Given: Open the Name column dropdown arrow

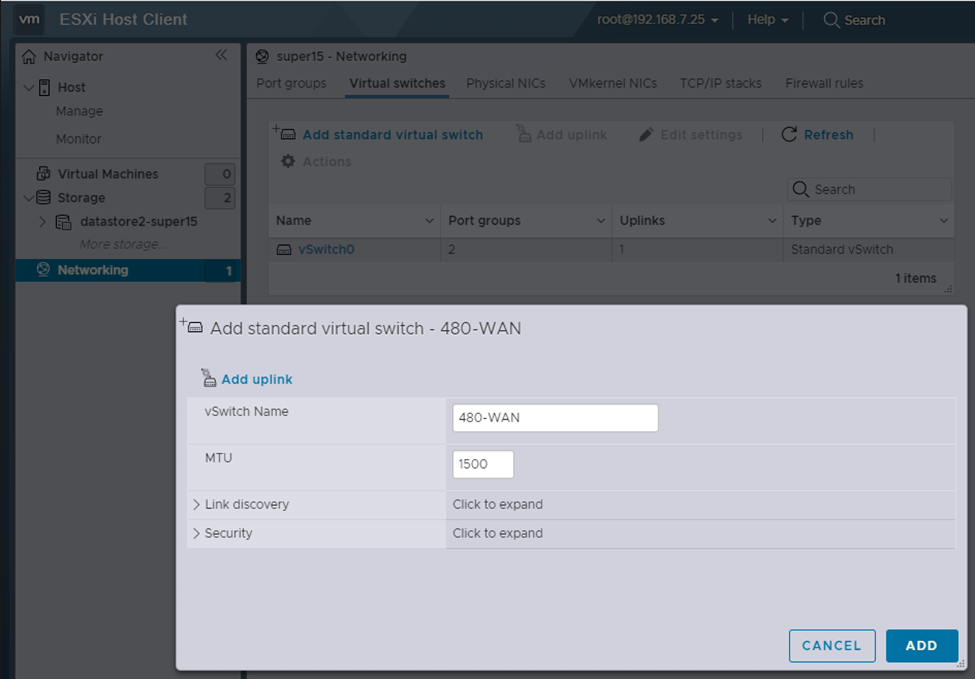Looking at the screenshot, I should point(429,221).
